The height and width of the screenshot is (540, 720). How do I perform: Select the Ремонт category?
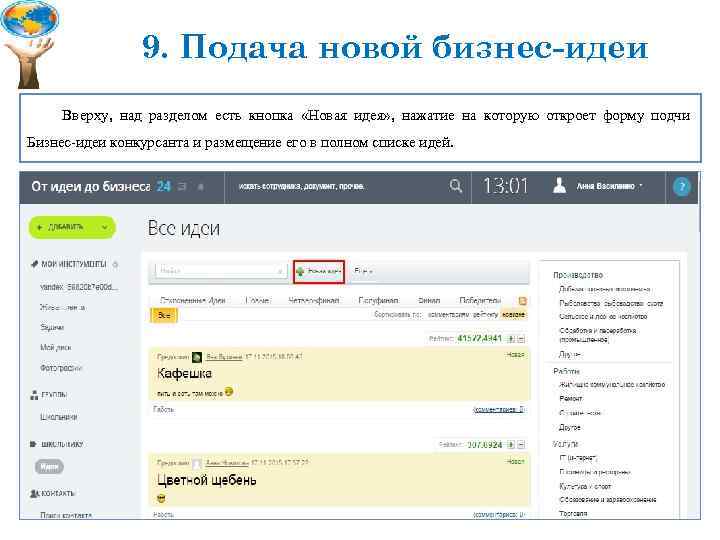pyautogui.click(x=571, y=399)
